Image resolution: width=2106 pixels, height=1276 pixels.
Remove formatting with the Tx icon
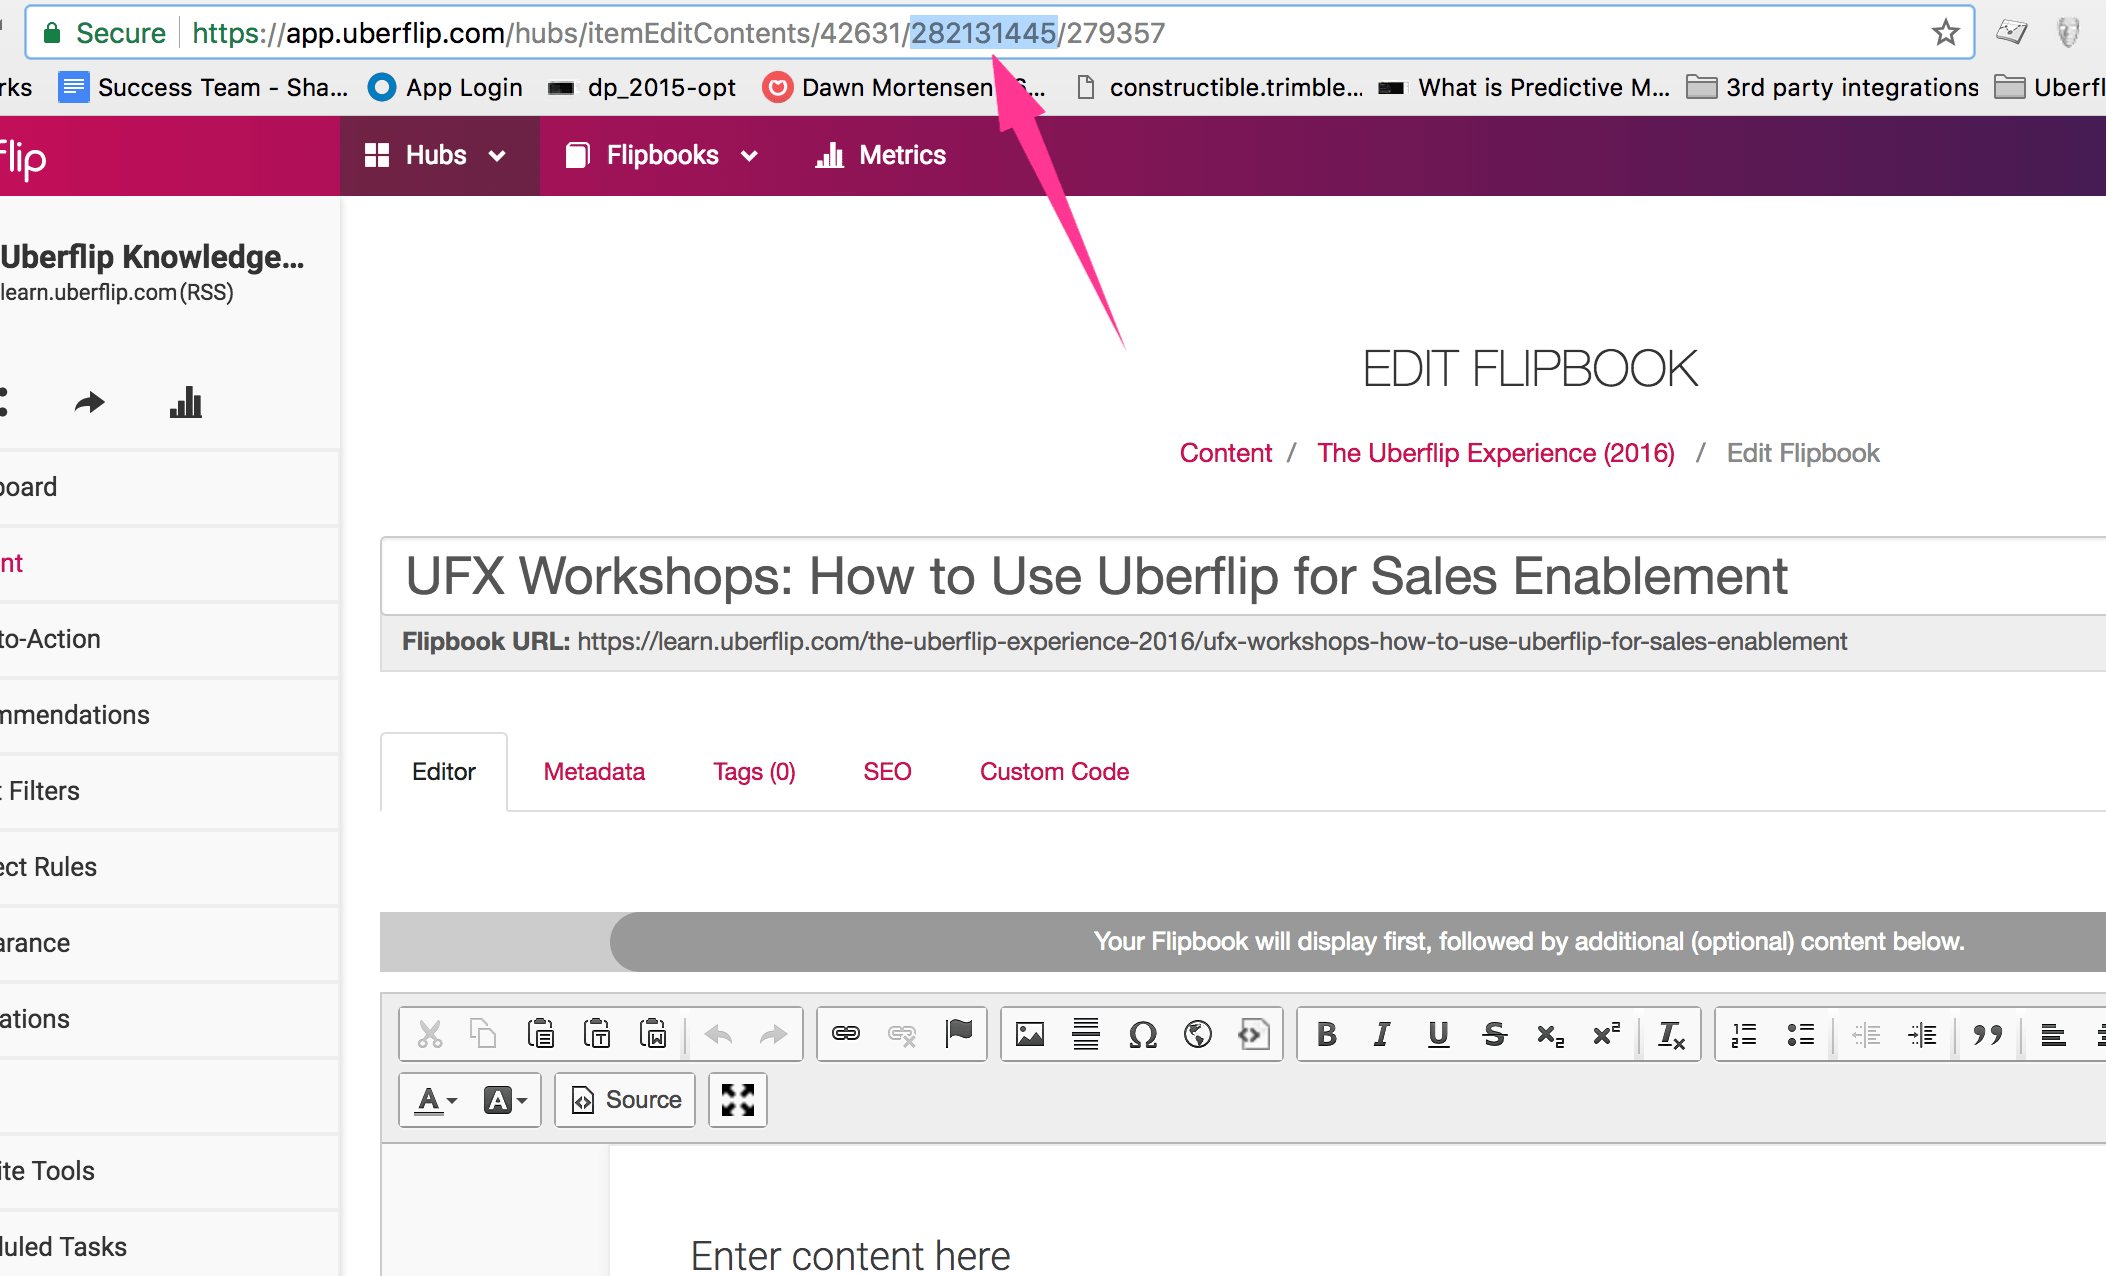1671,1034
